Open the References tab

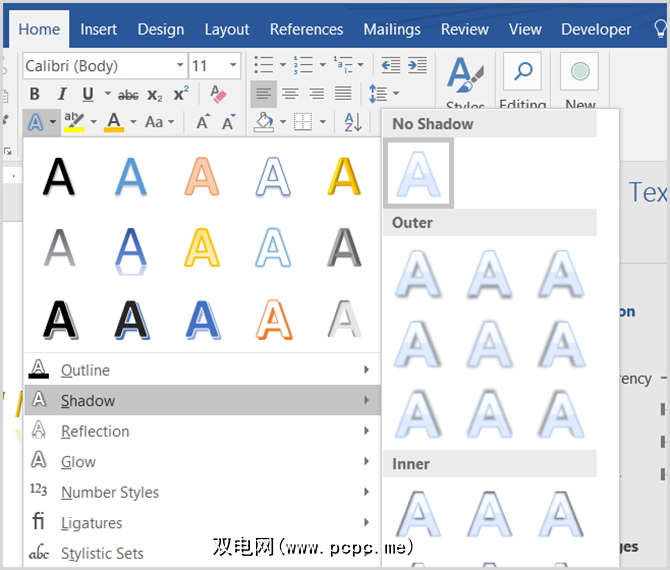[305, 29]
